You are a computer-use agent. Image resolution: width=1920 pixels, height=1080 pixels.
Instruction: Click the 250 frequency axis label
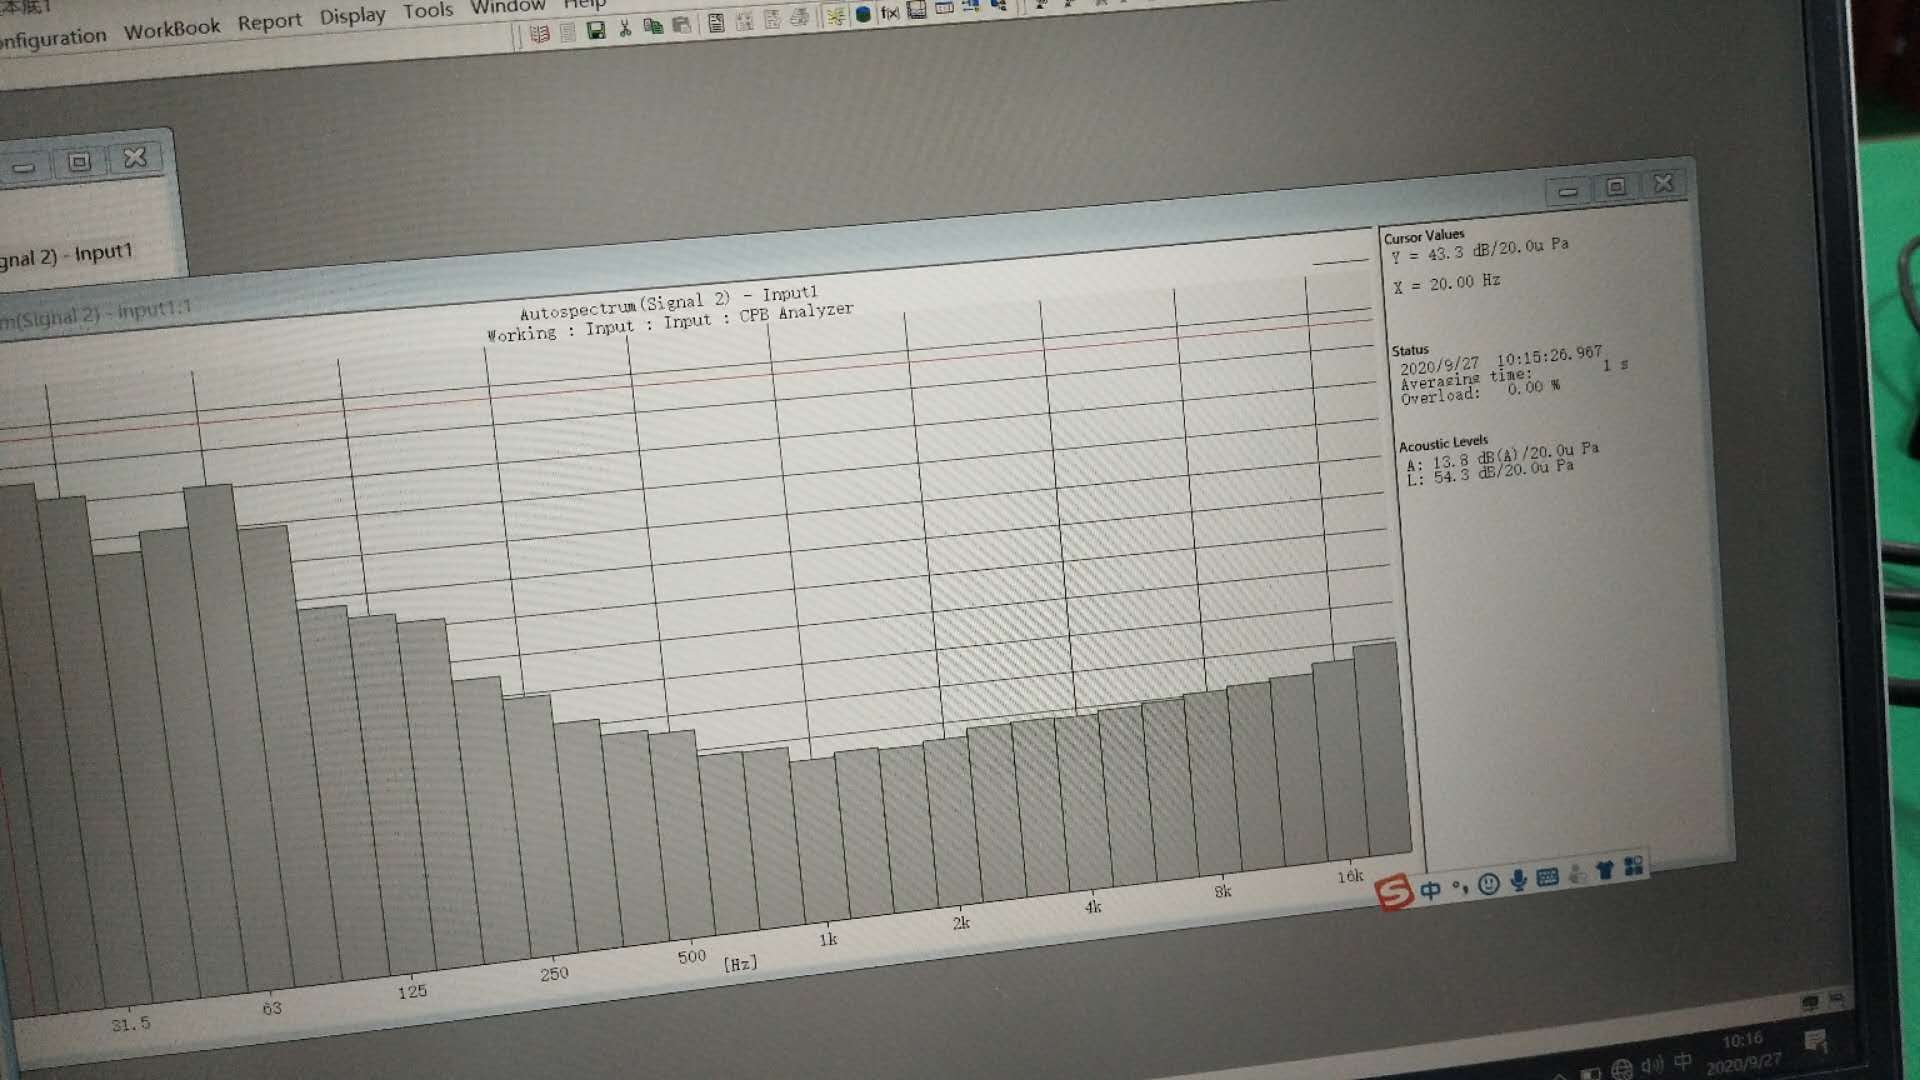coord(554,973)
